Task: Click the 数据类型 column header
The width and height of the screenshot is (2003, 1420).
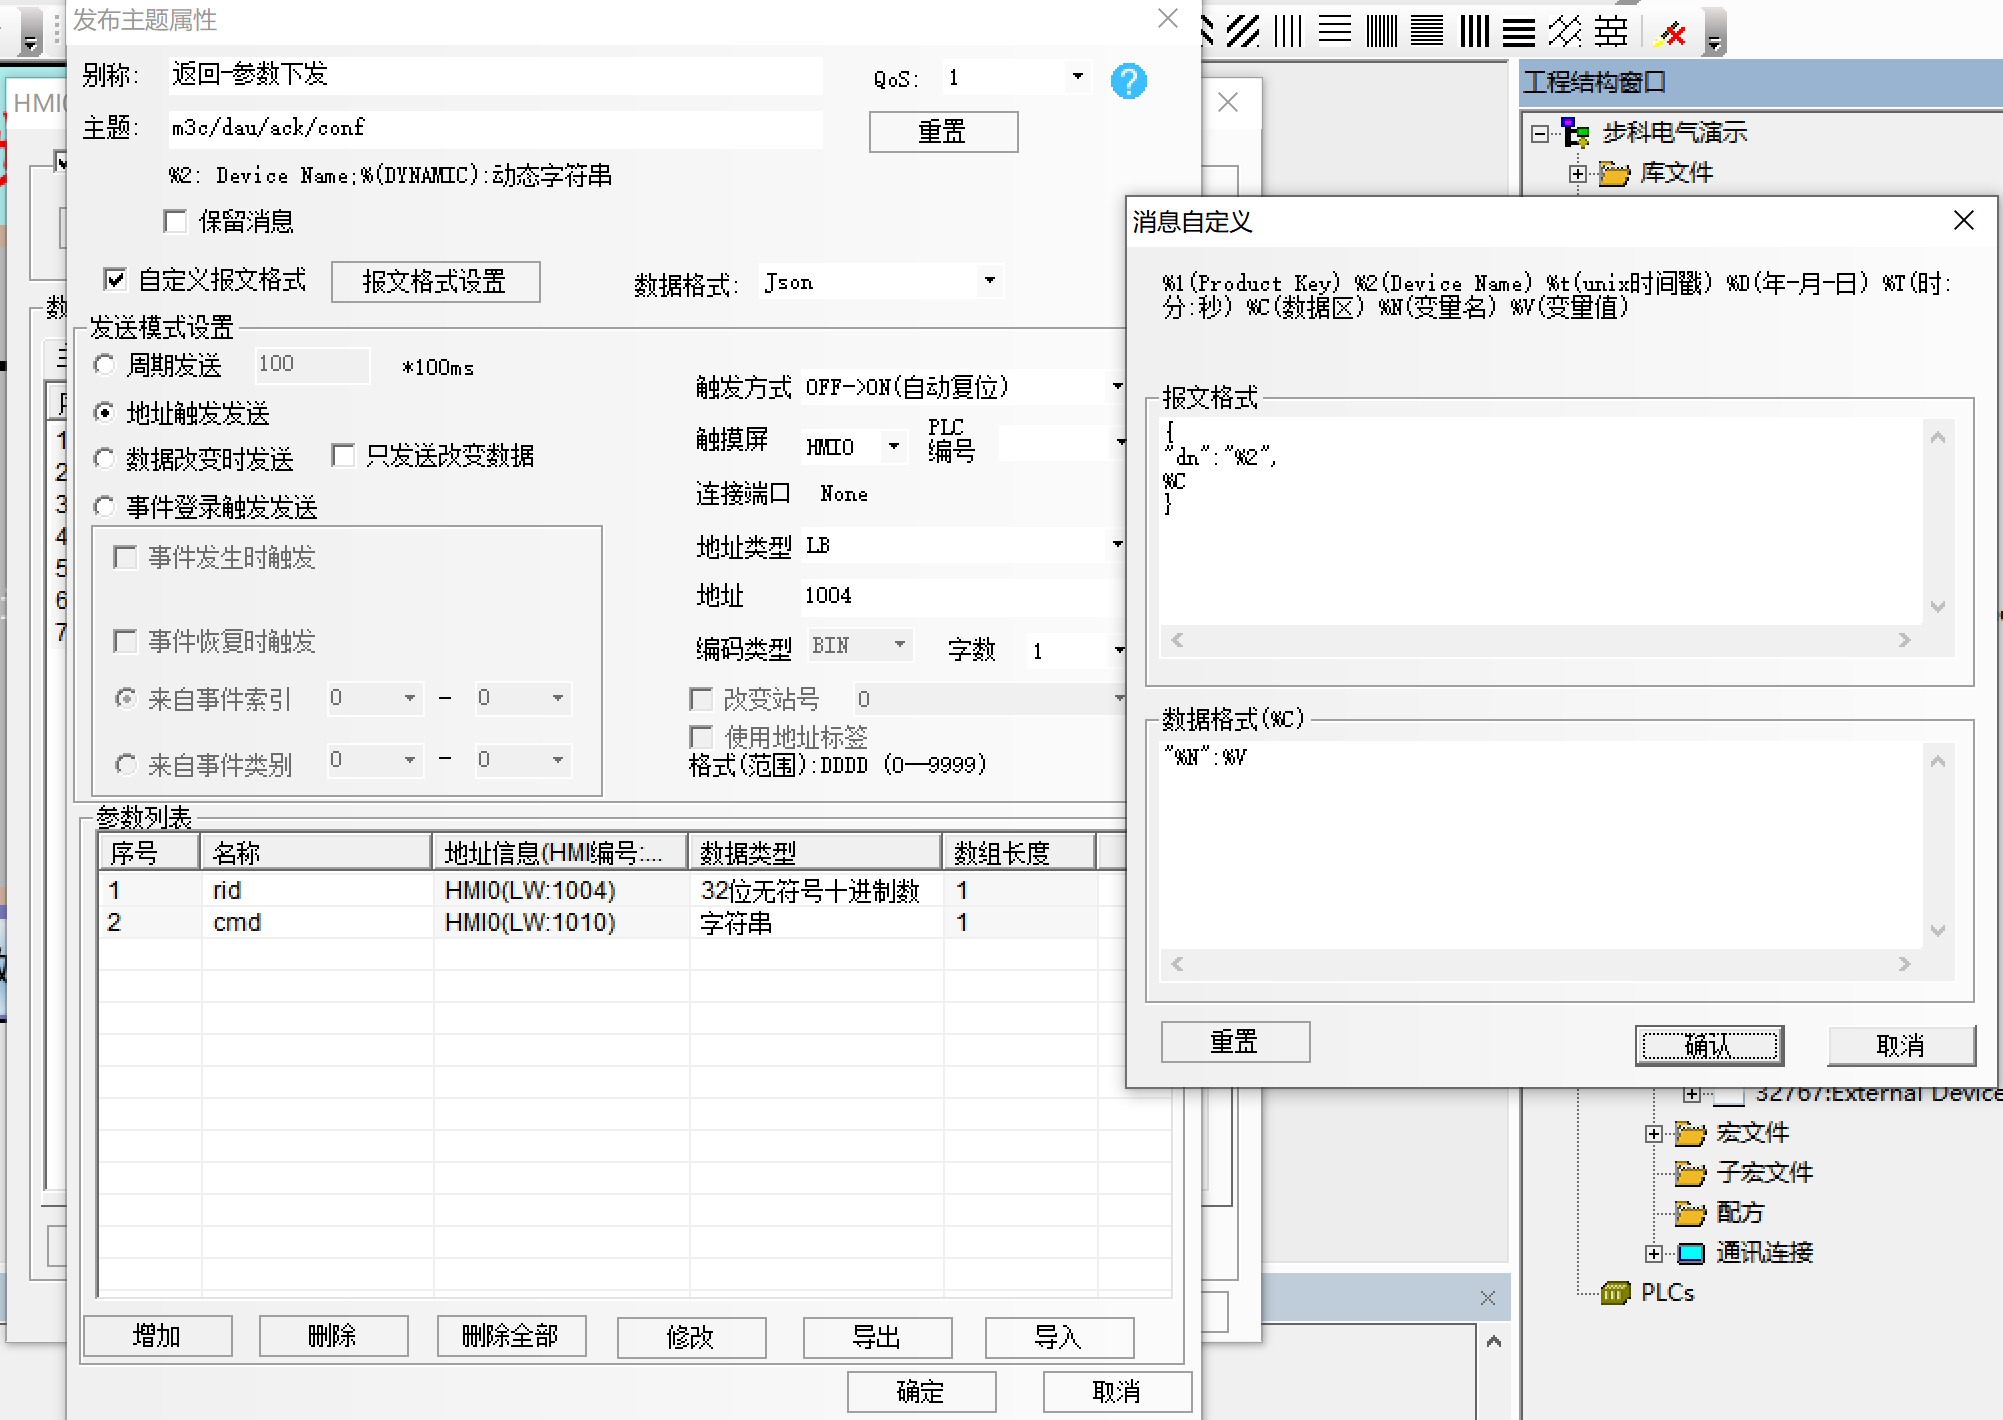Action: (814, 853)
